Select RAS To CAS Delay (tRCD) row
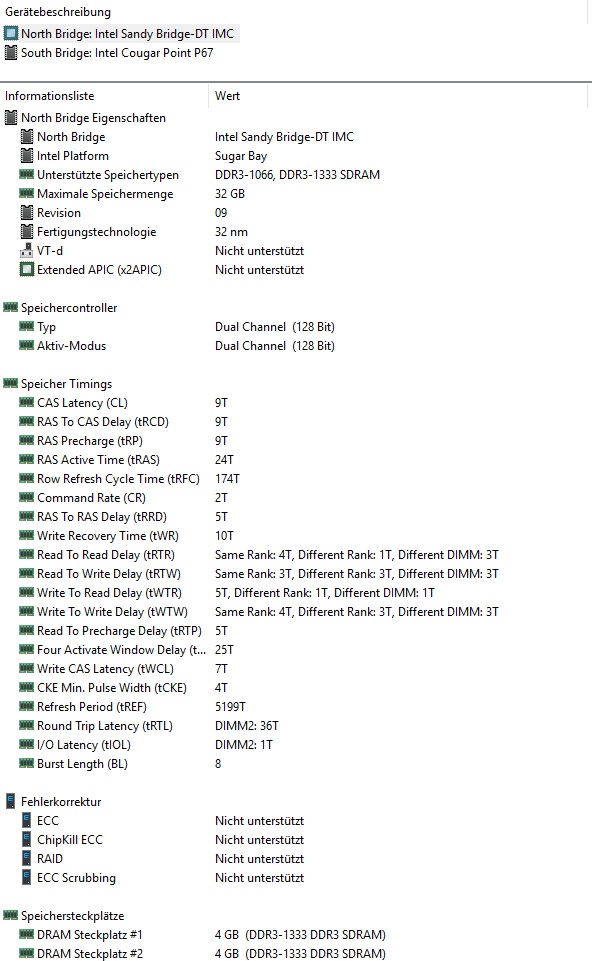The image size is (592, 961). point(103,422)
